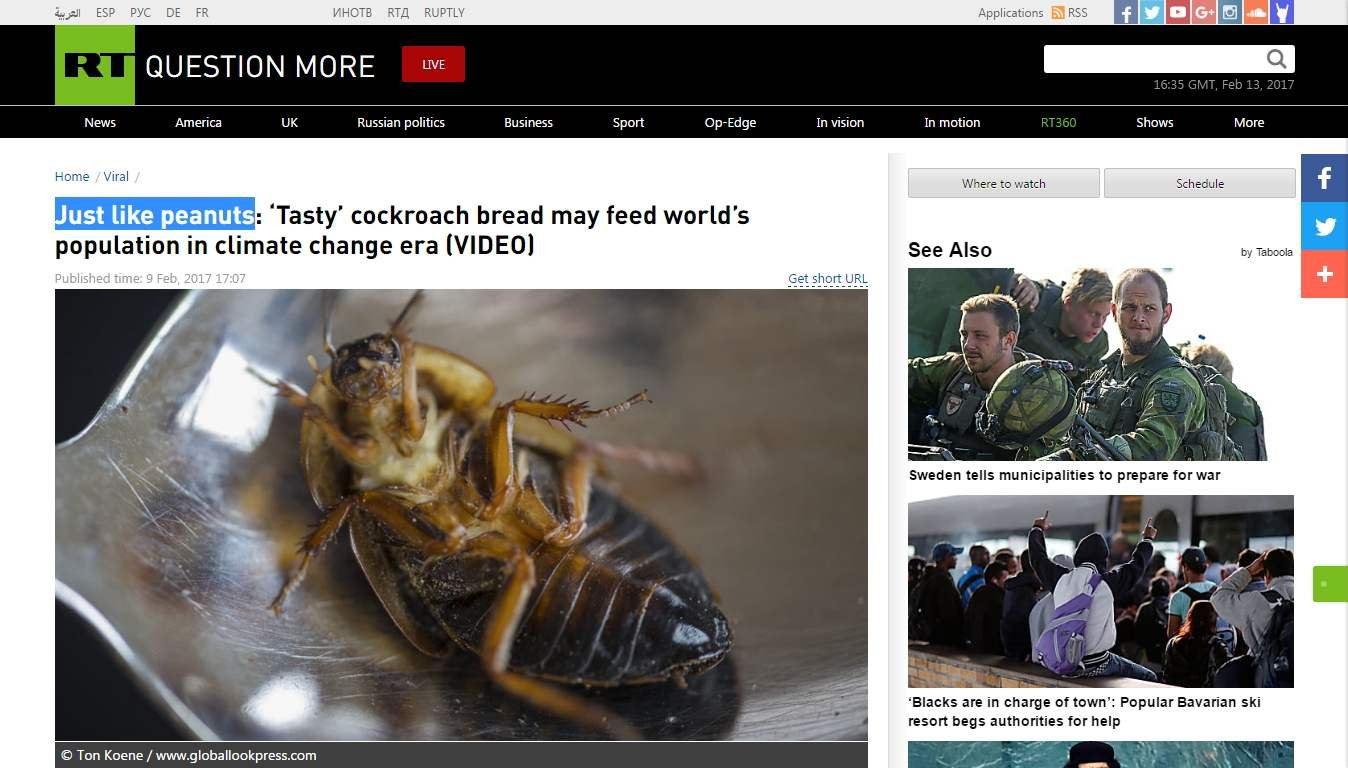Viewport: 1348px width, 768px height.
Task: Open the More navigation menu
Action: [1248, 122]
